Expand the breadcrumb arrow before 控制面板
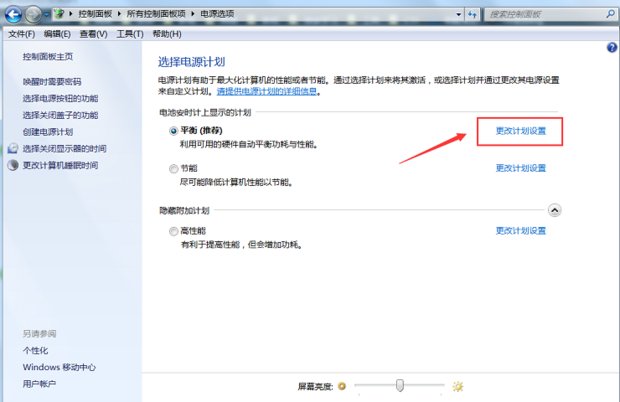The width and height of the screenshot is (620, 402). tap(71, 14)
